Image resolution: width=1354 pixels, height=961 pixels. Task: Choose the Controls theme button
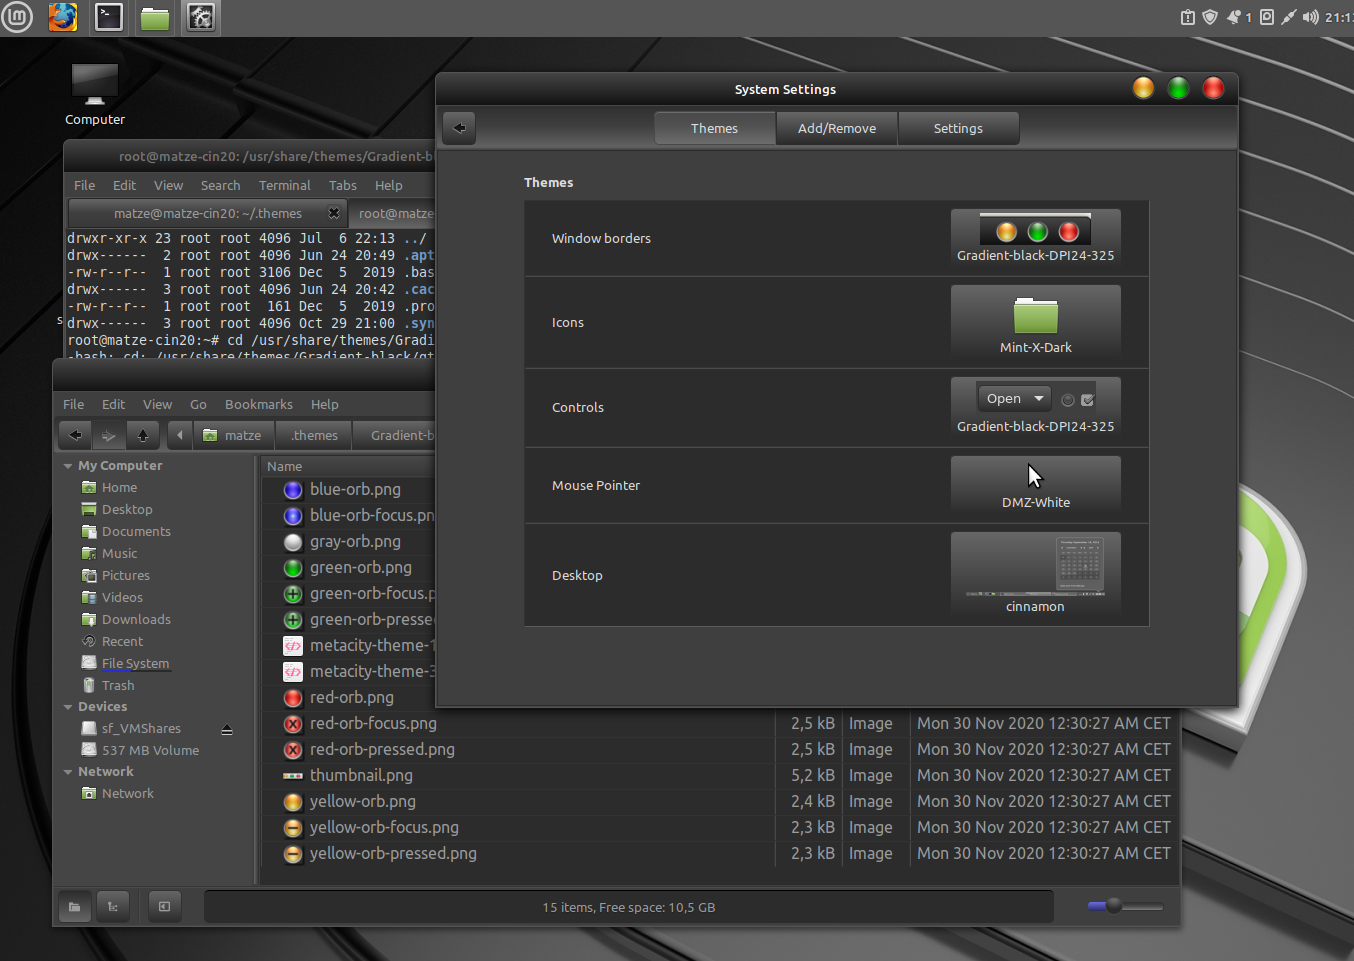coord(1036,407)
